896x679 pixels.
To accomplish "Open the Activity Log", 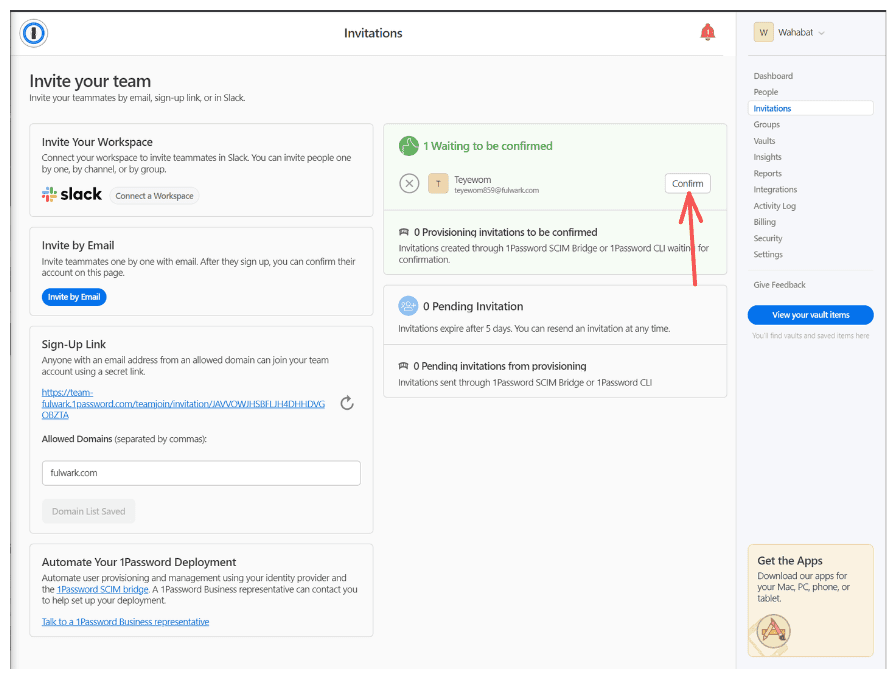I will pyautogui.click(x=775, y=205).
